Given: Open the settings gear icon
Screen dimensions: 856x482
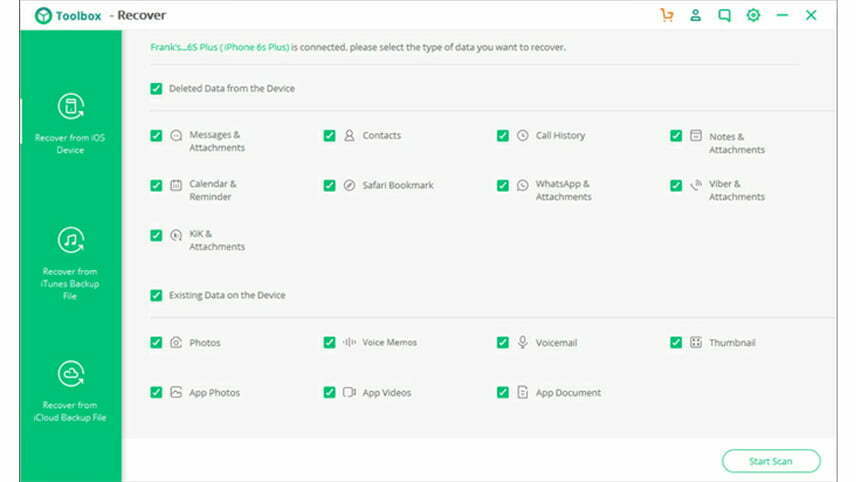Looking at the screenshot, I should 753,15.
